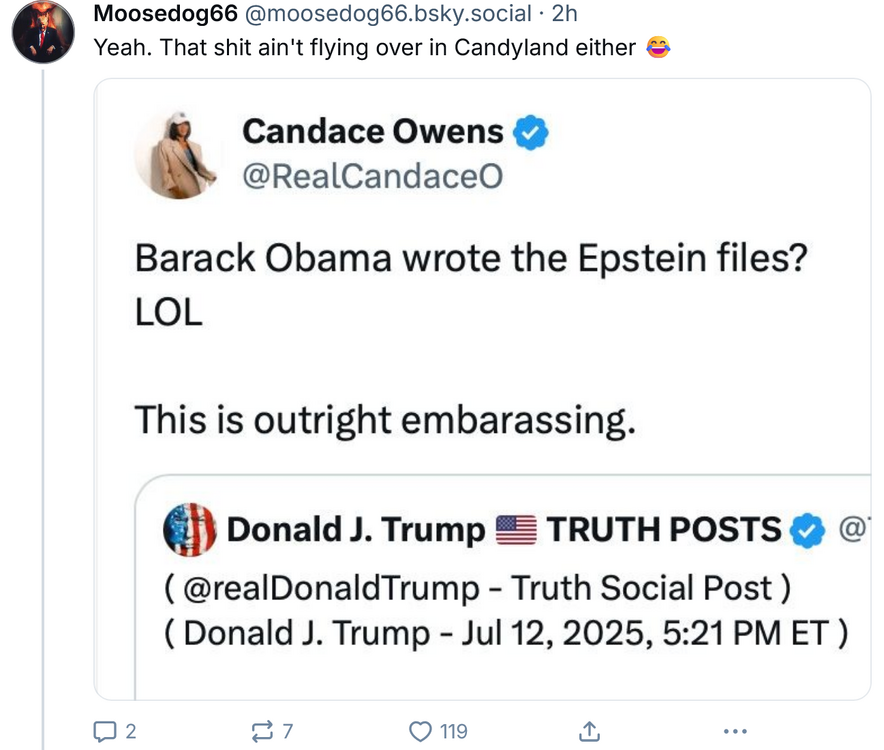The image size is (884, 750).
Task: Click the Donald J. Trump avatar icon
Action: [x=189, y=530]
